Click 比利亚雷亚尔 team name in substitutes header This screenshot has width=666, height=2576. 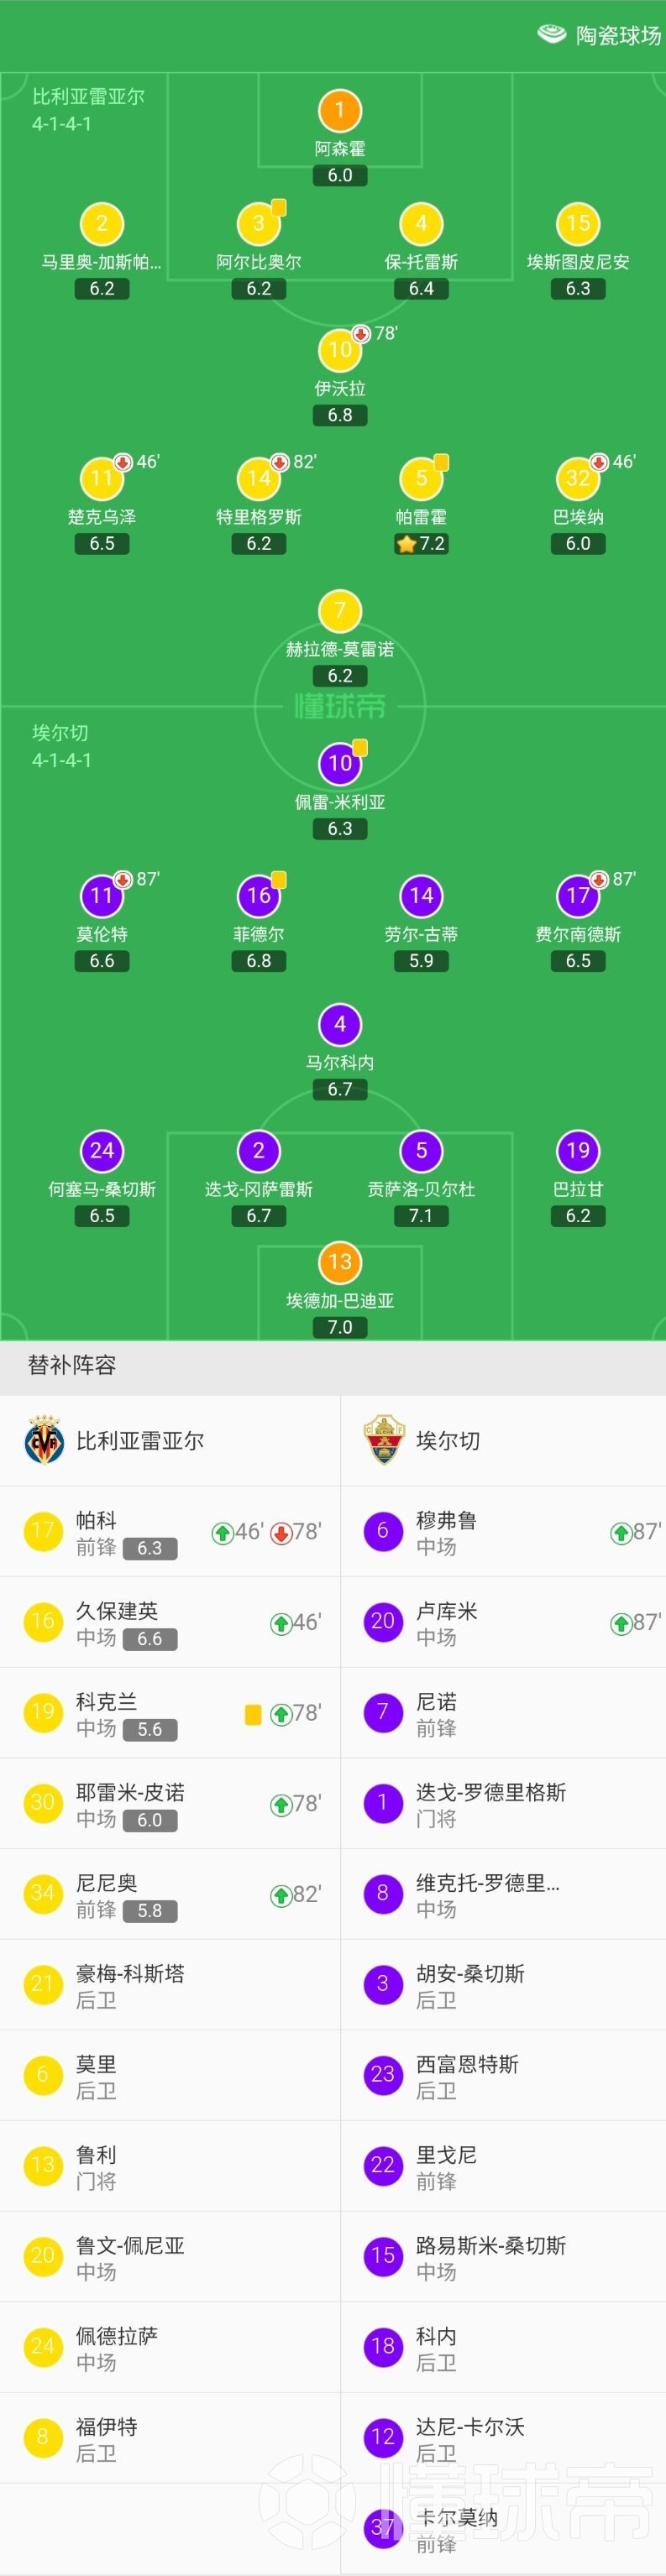140,1441
